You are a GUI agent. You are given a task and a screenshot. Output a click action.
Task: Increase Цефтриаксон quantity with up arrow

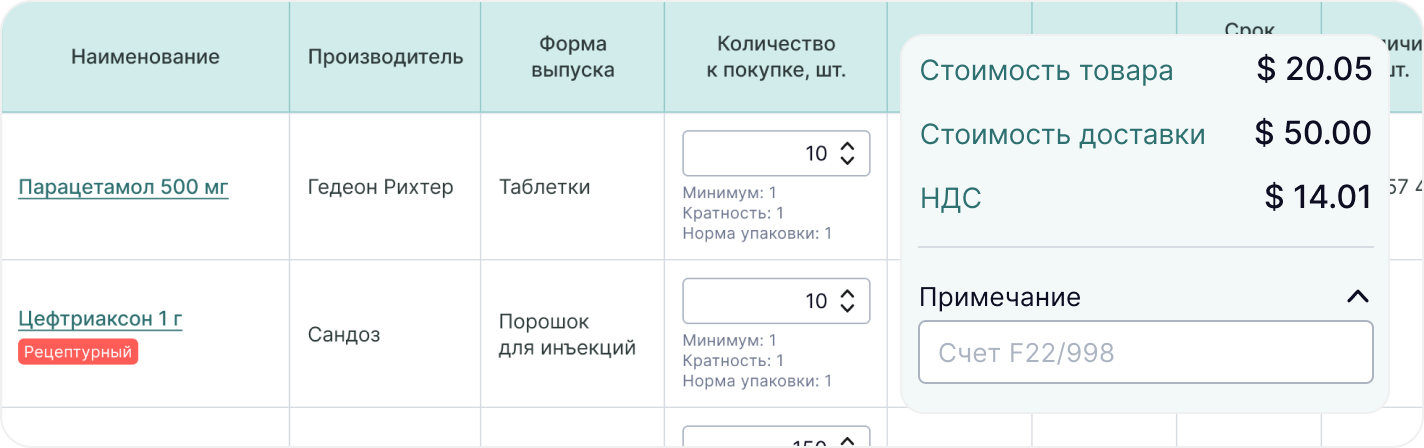(847, 294)
